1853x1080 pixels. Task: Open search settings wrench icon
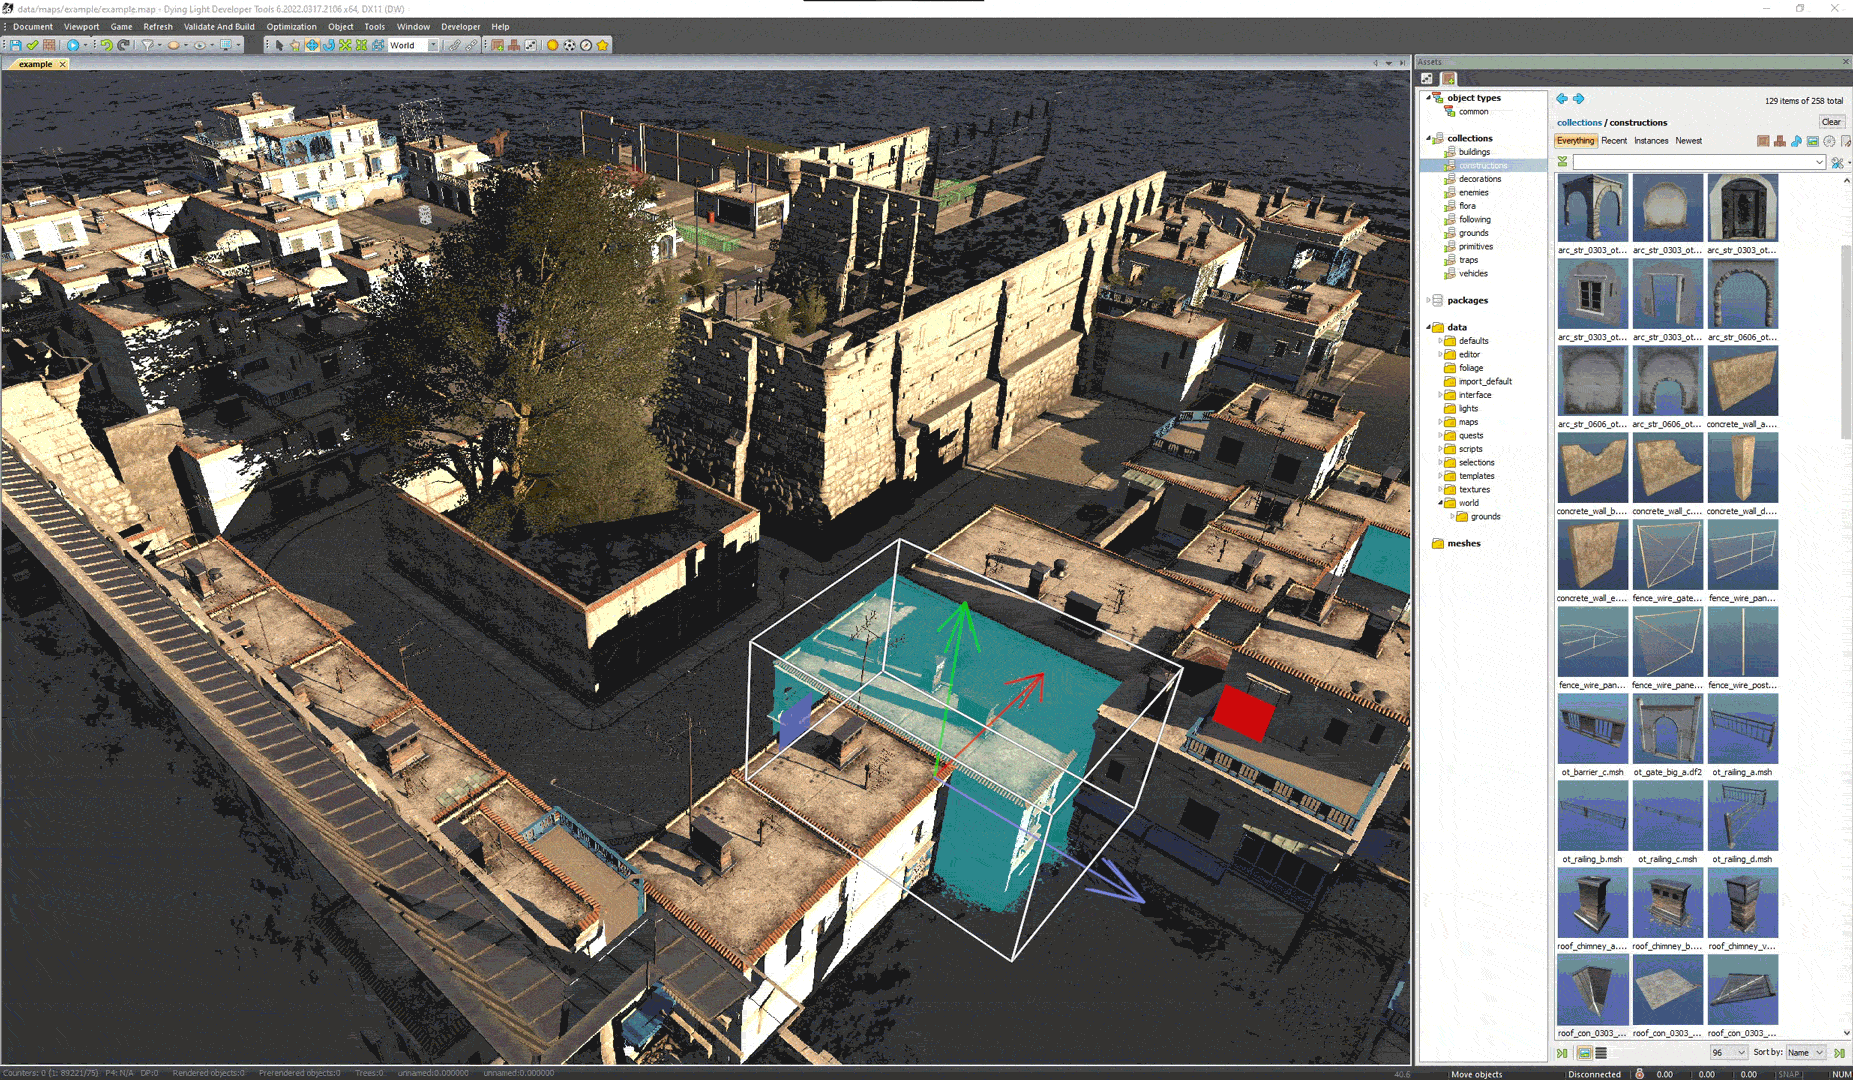(x=1837, y=162)
